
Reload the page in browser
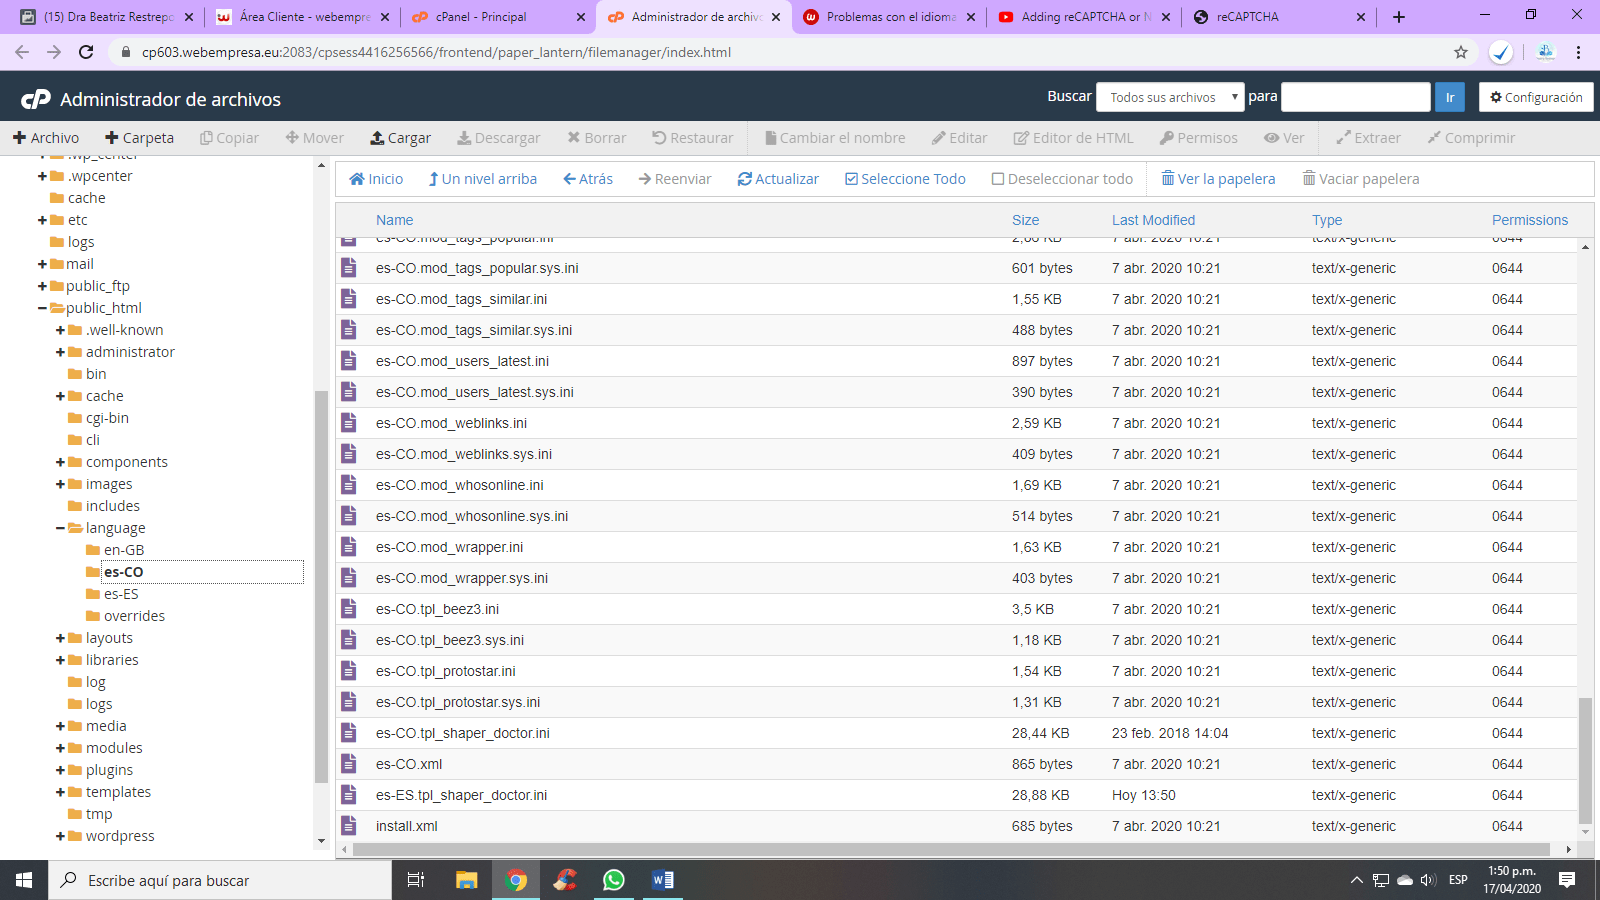[86, 52]
